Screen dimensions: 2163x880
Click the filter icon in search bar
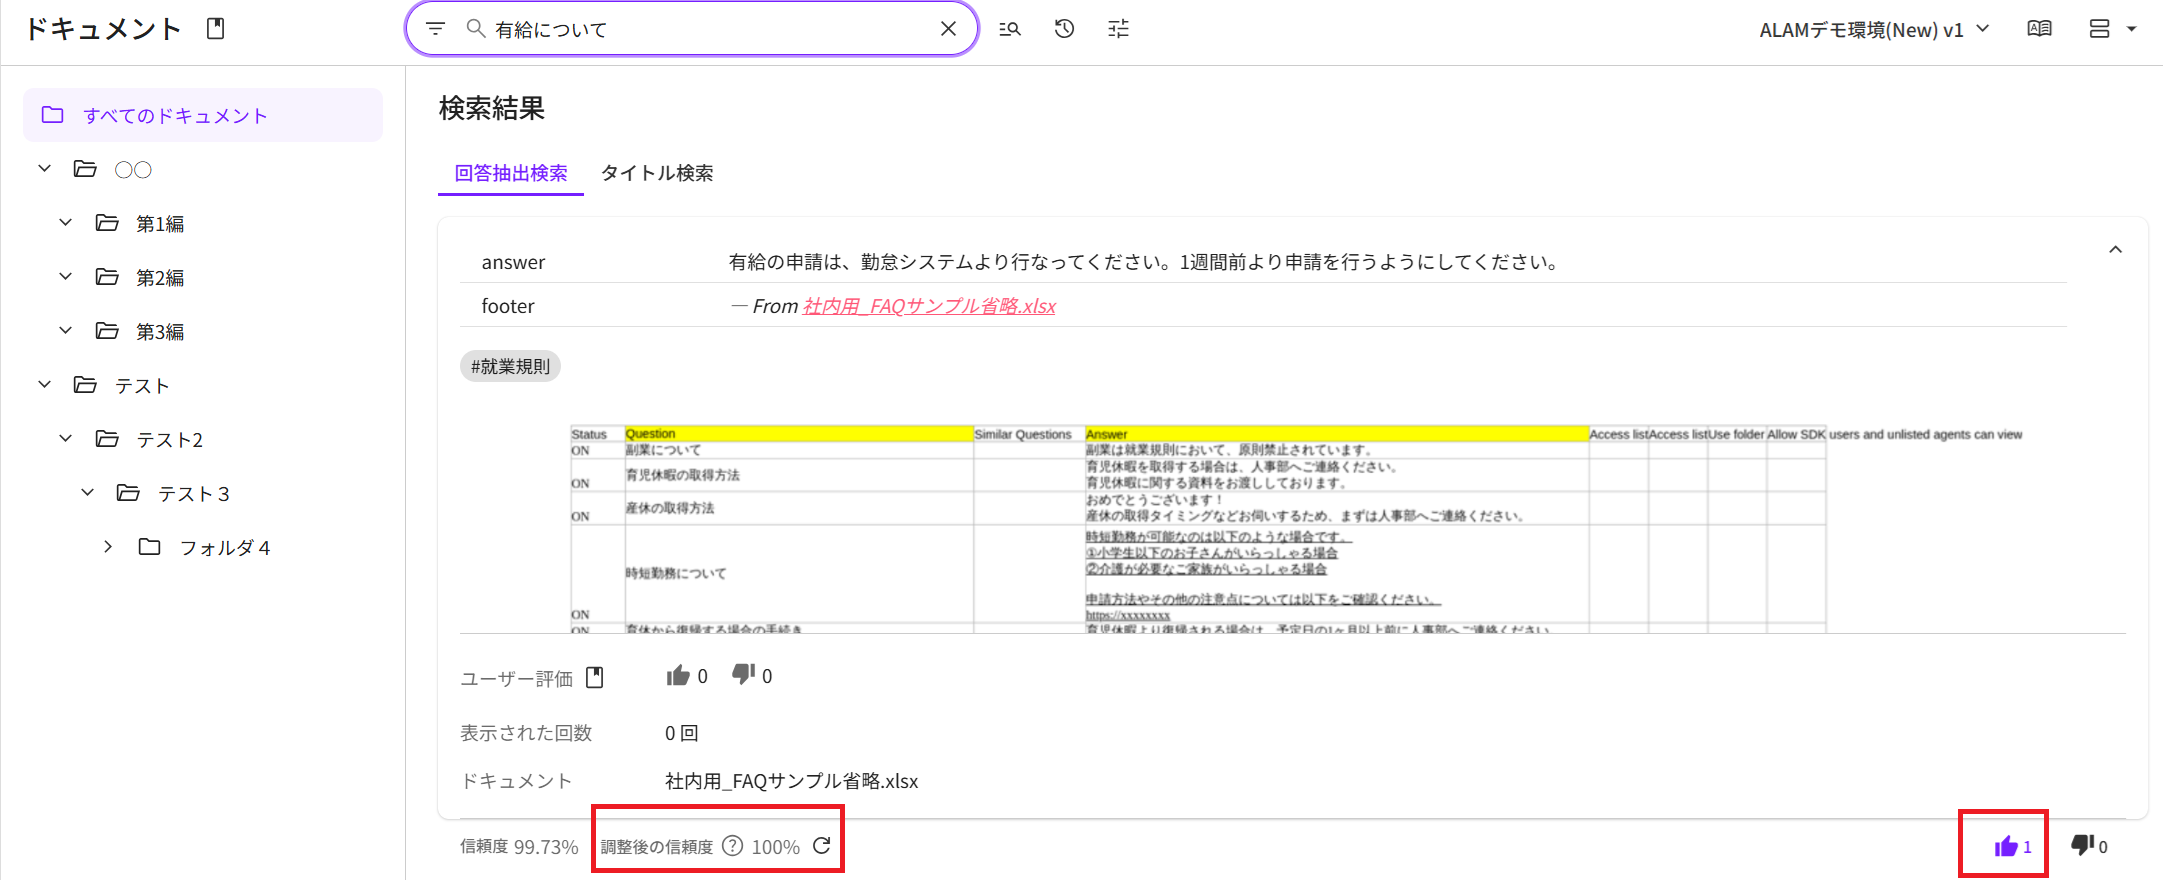click(x=435, y=29)
